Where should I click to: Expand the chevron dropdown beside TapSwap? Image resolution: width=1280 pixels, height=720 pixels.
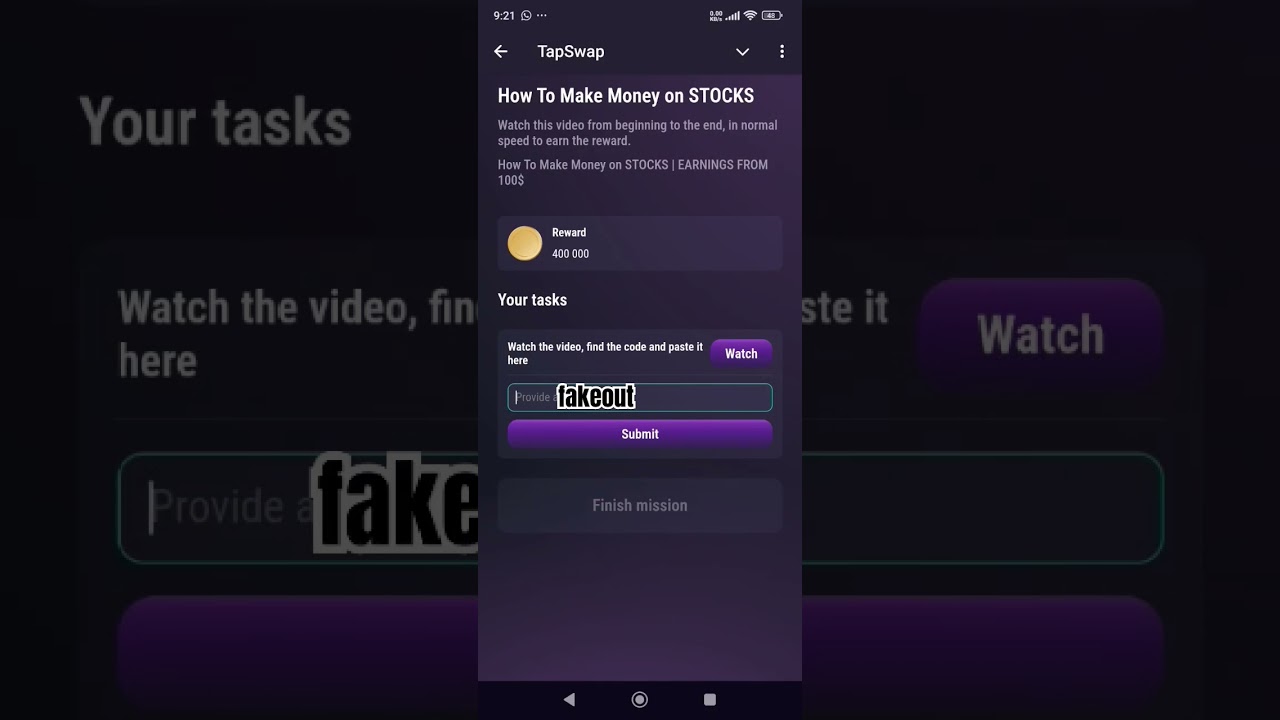[742, 52]
